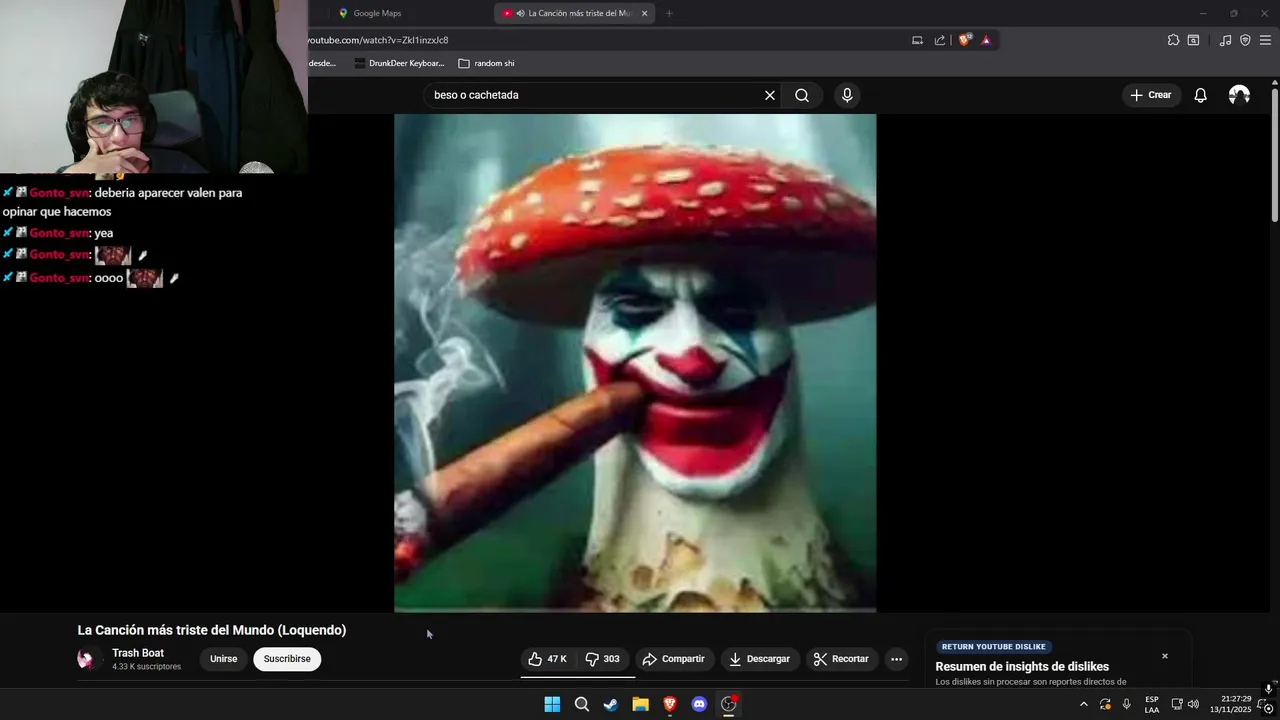Open the Brave hamburger main menu
The image size is (1280, 720).
(x=1265, y=40)
